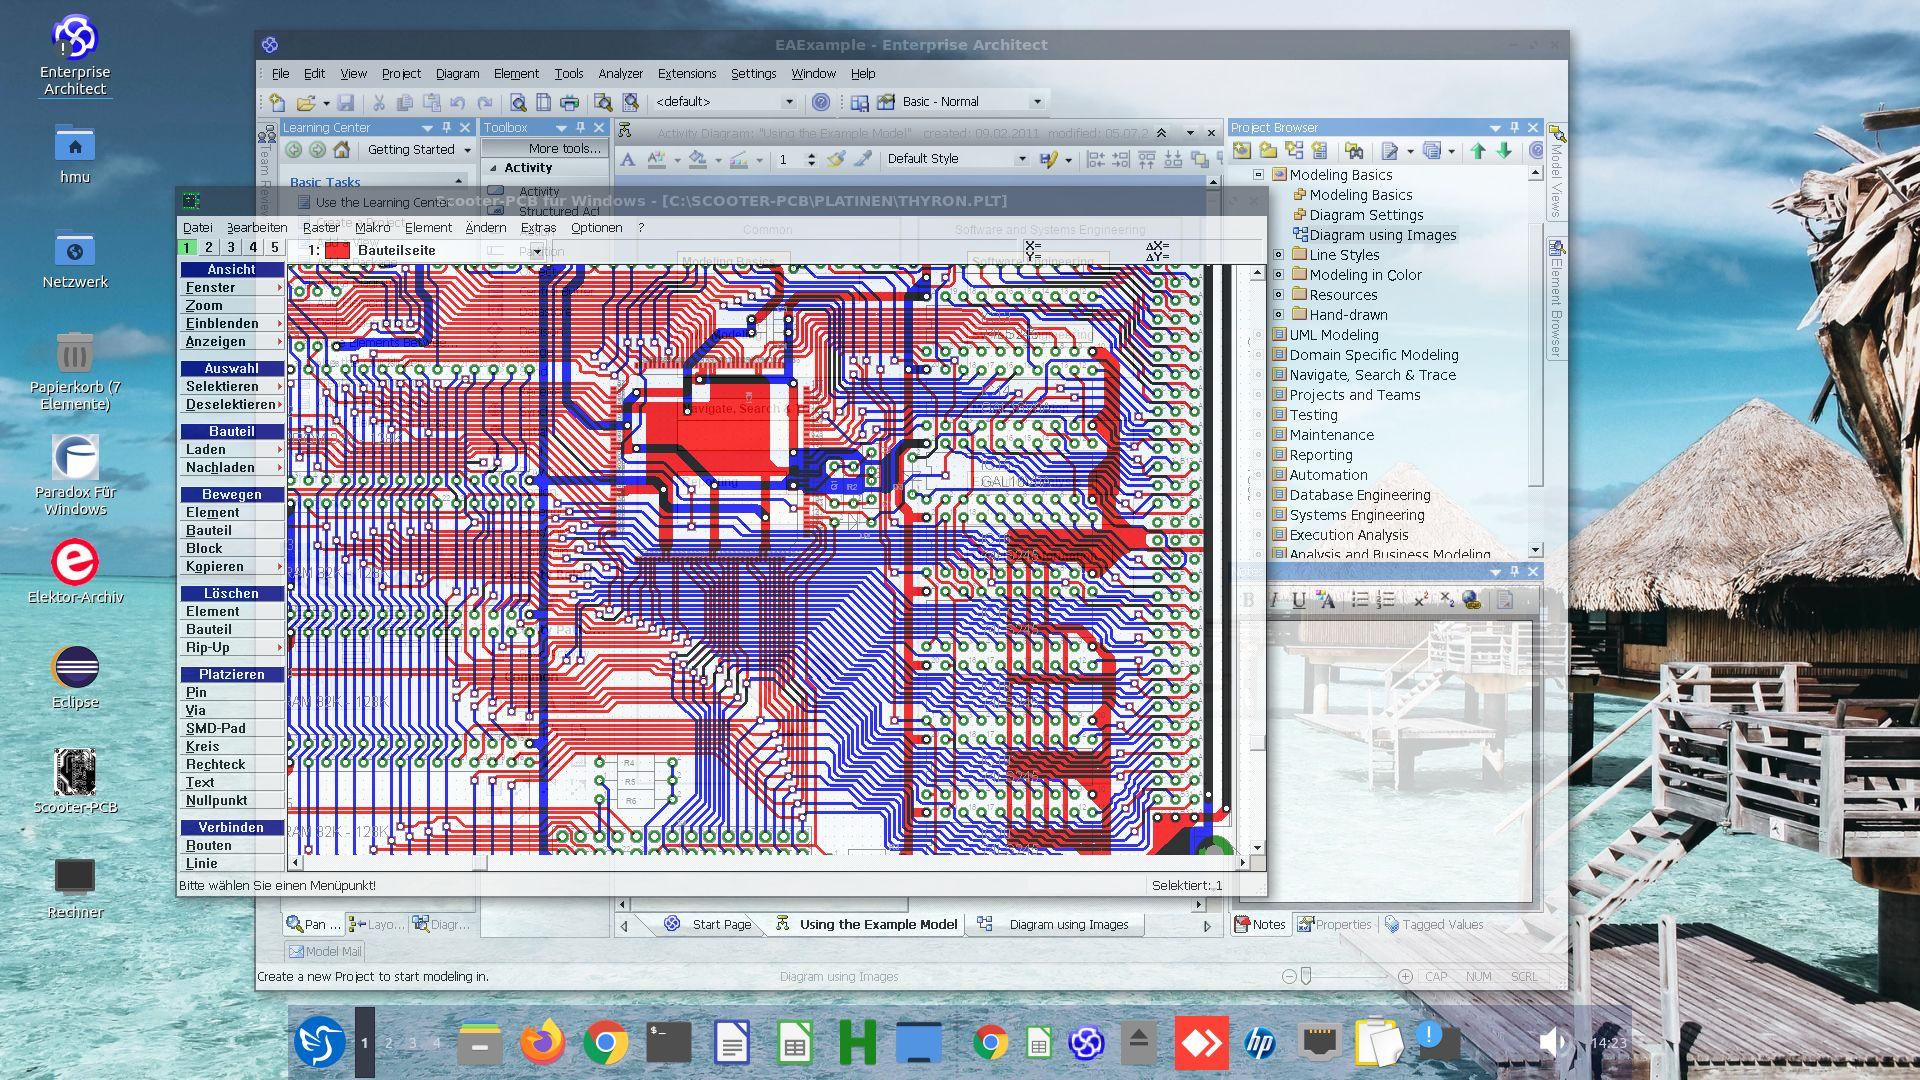Click the Learning Center Home icon
The height and width of the screenshot is (1080, 1920).
pos(342,150)
